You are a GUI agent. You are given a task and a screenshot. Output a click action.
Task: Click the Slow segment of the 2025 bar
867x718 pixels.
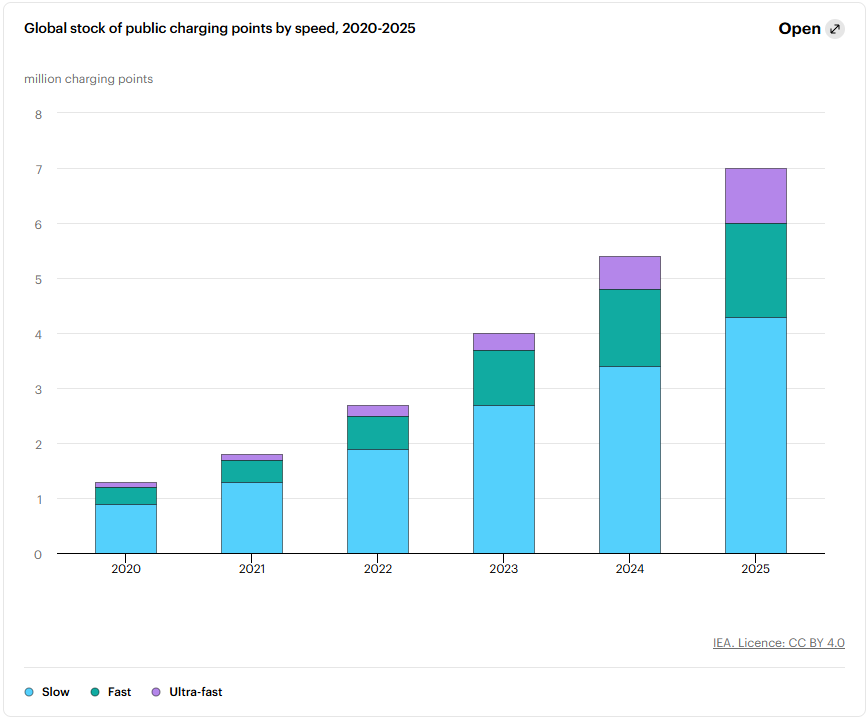point(756,436)
